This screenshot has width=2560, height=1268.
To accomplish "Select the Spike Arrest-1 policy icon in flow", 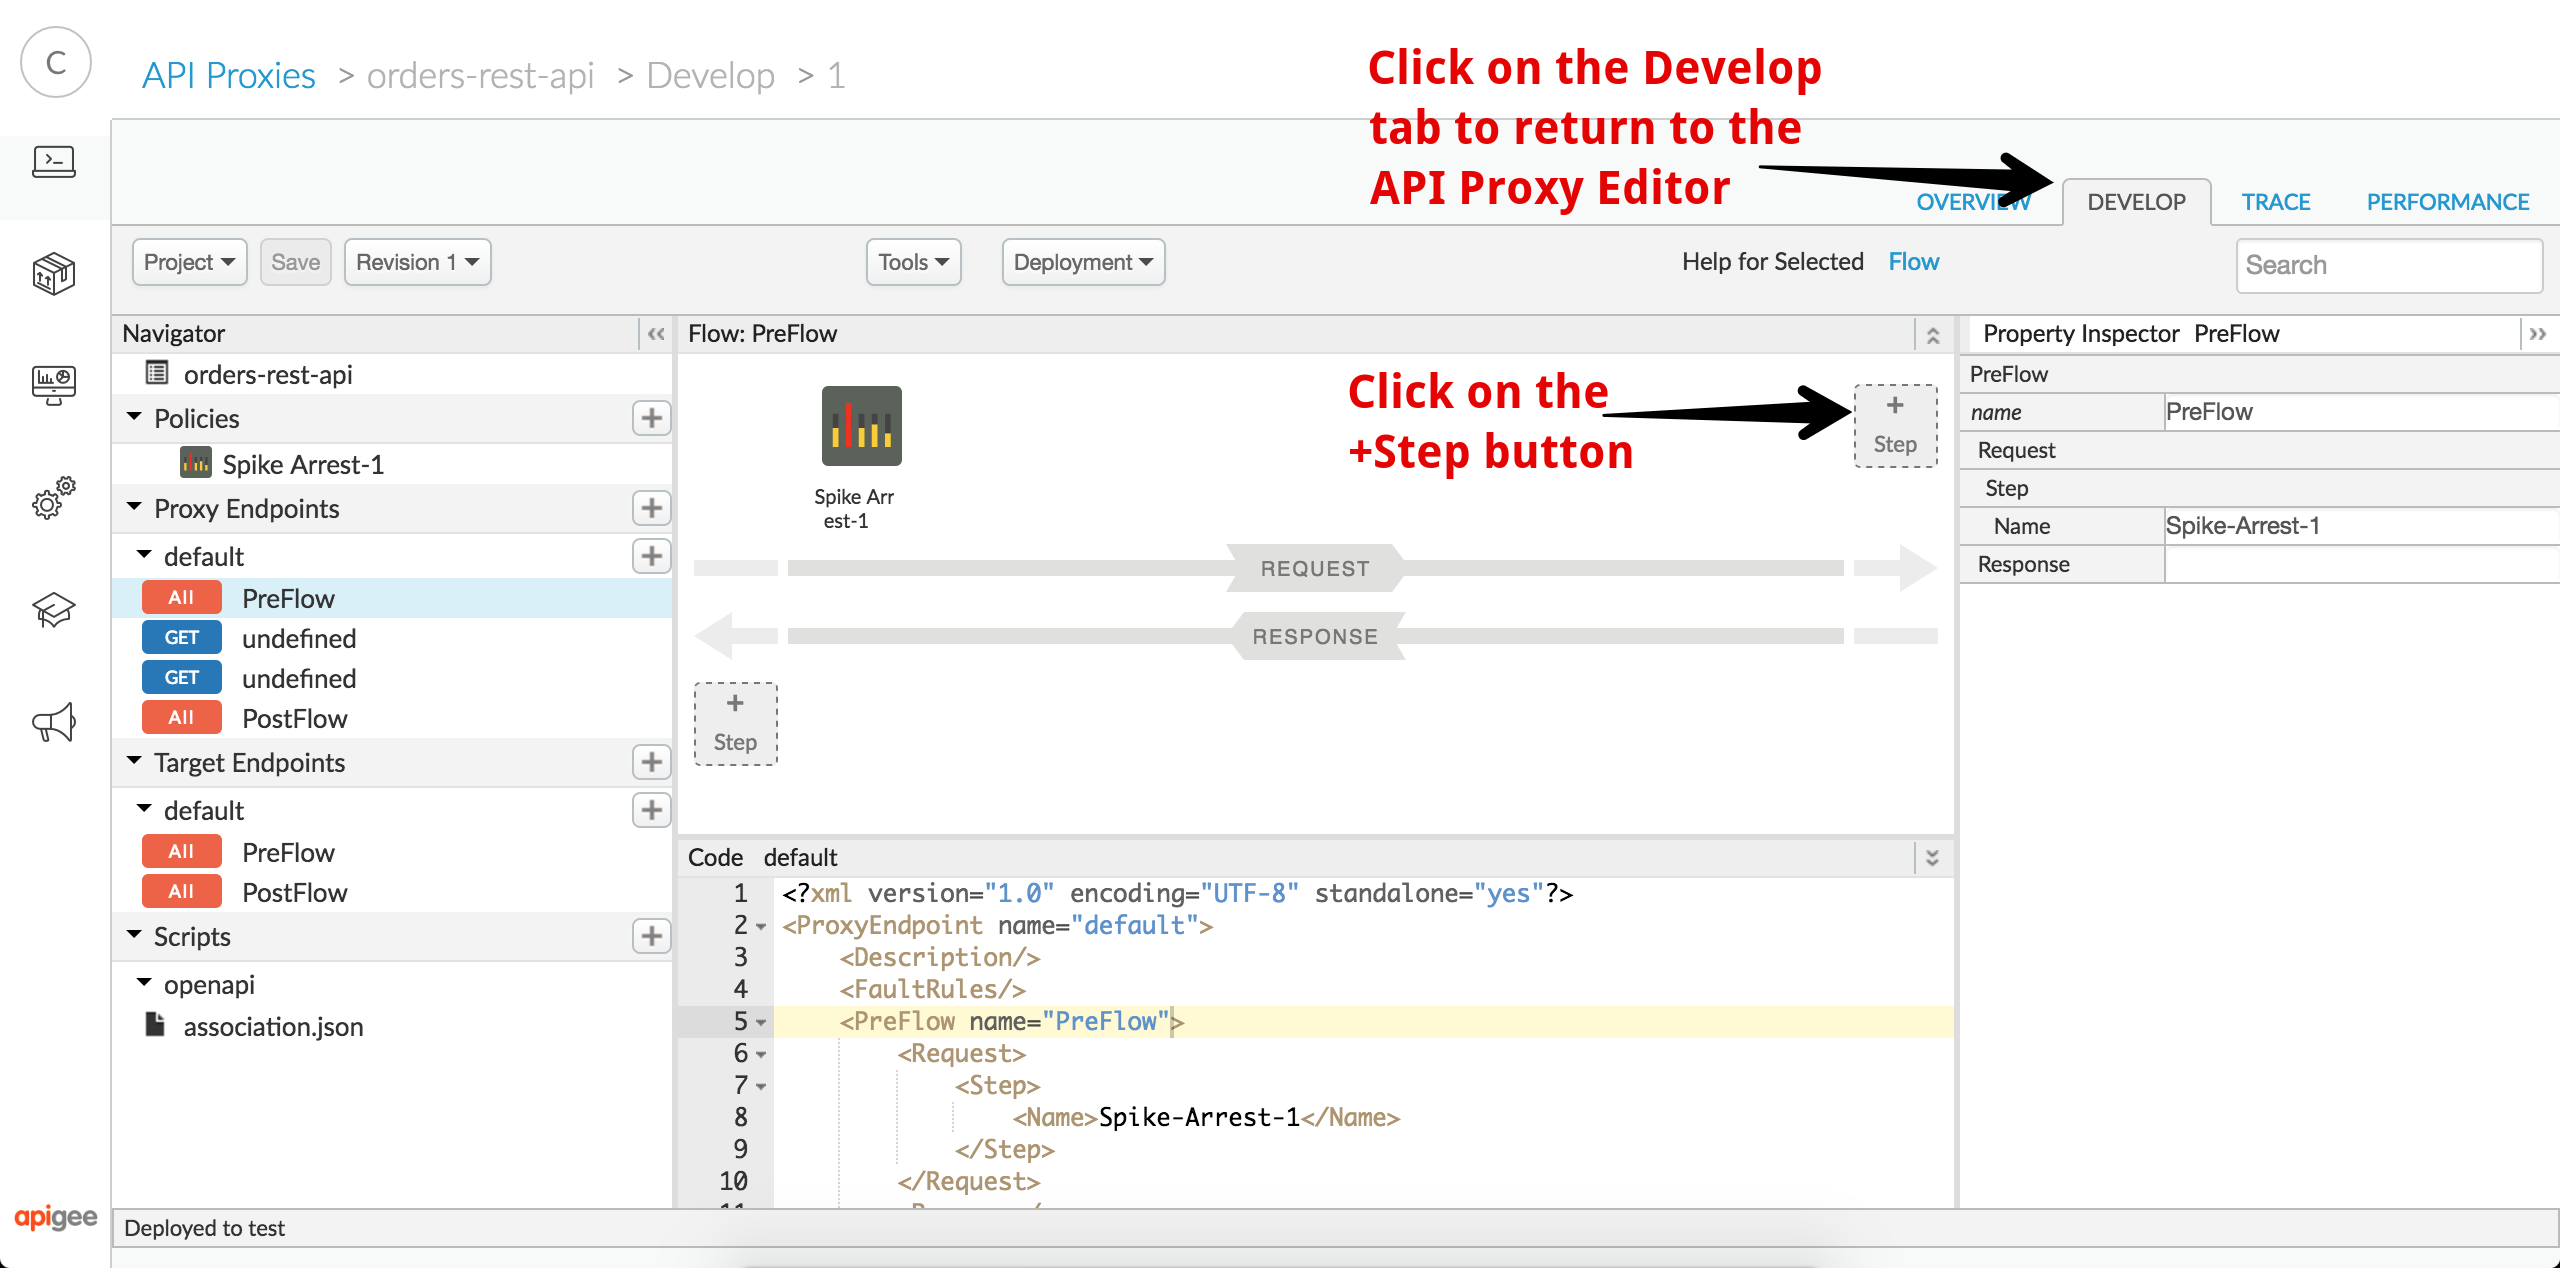I will tap(862, 426).
